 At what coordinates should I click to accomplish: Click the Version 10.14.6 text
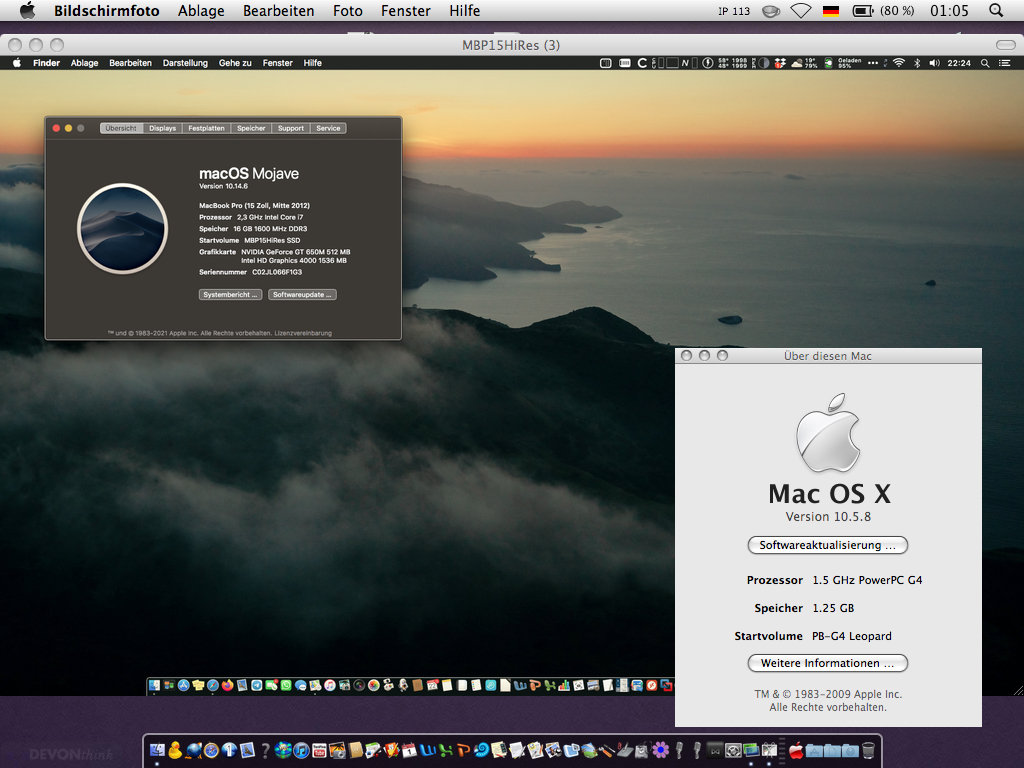click(223, 186)
